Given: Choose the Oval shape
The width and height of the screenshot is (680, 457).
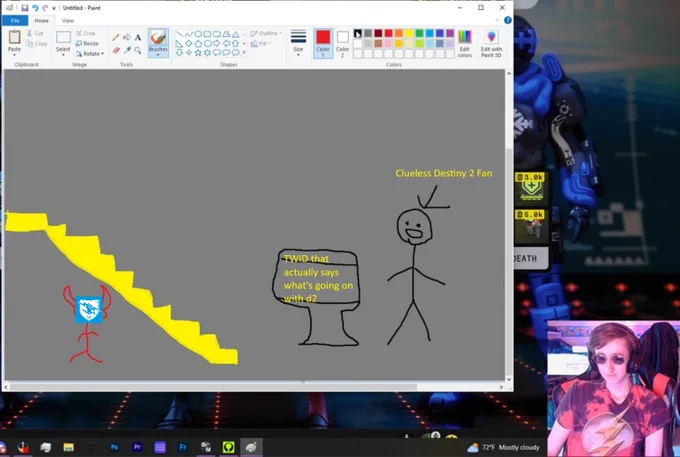Looking at the screenshot, I should pyautogui.click(x=198, y=34).
